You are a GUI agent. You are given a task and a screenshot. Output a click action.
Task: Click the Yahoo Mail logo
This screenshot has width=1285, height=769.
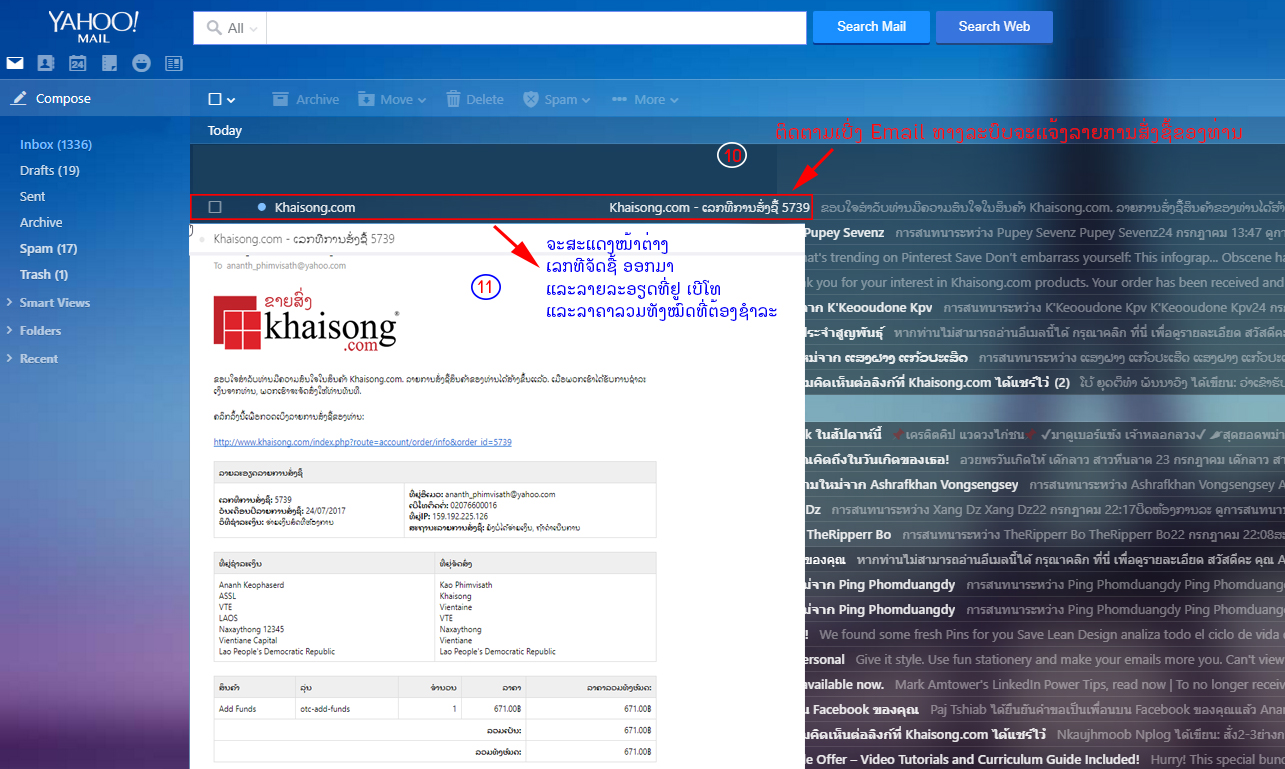[x=93, y=27]
